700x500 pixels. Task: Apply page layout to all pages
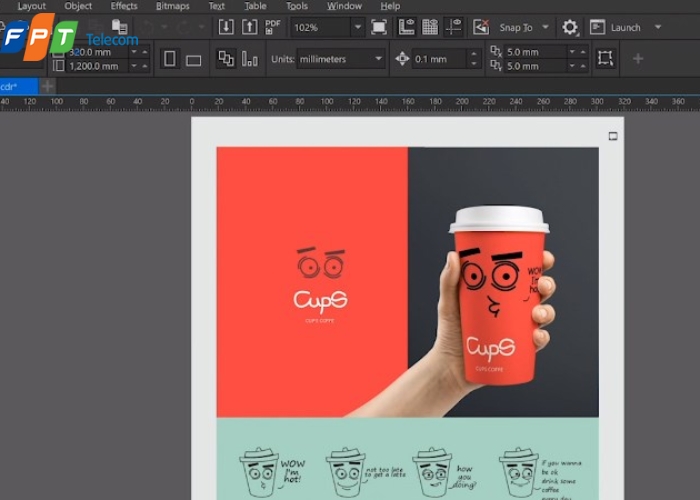(x=225, y=58)
